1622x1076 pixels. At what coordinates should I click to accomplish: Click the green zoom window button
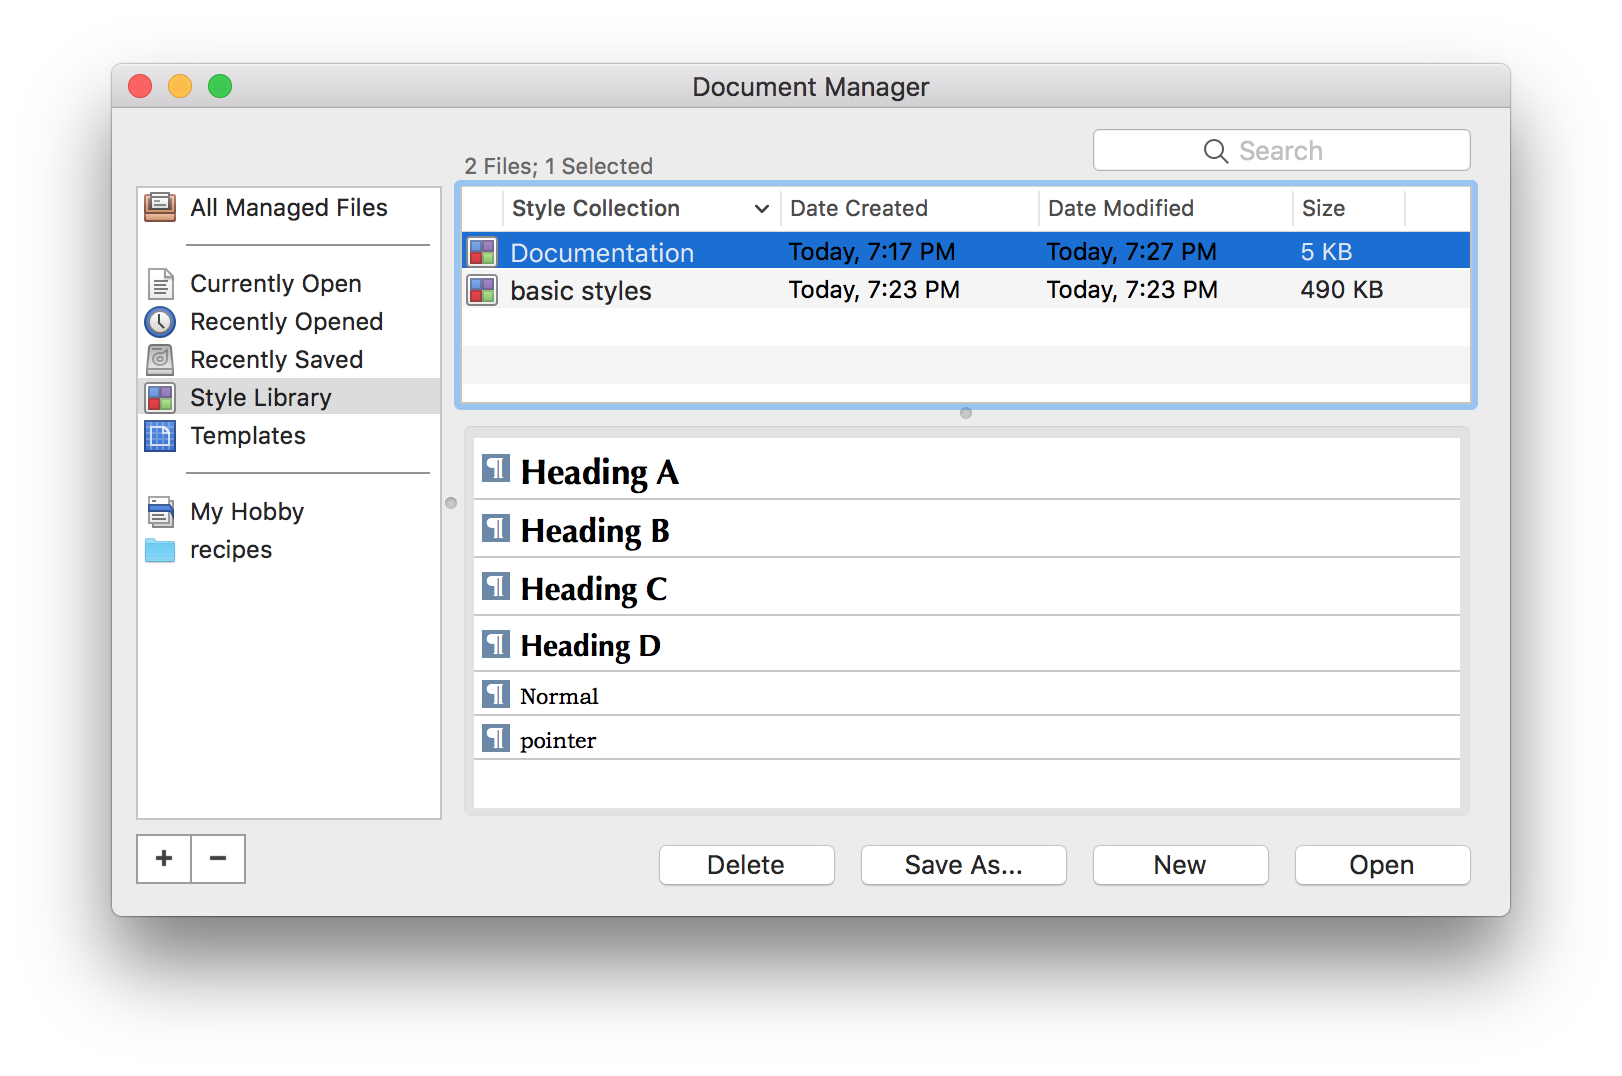click(220, 86)
